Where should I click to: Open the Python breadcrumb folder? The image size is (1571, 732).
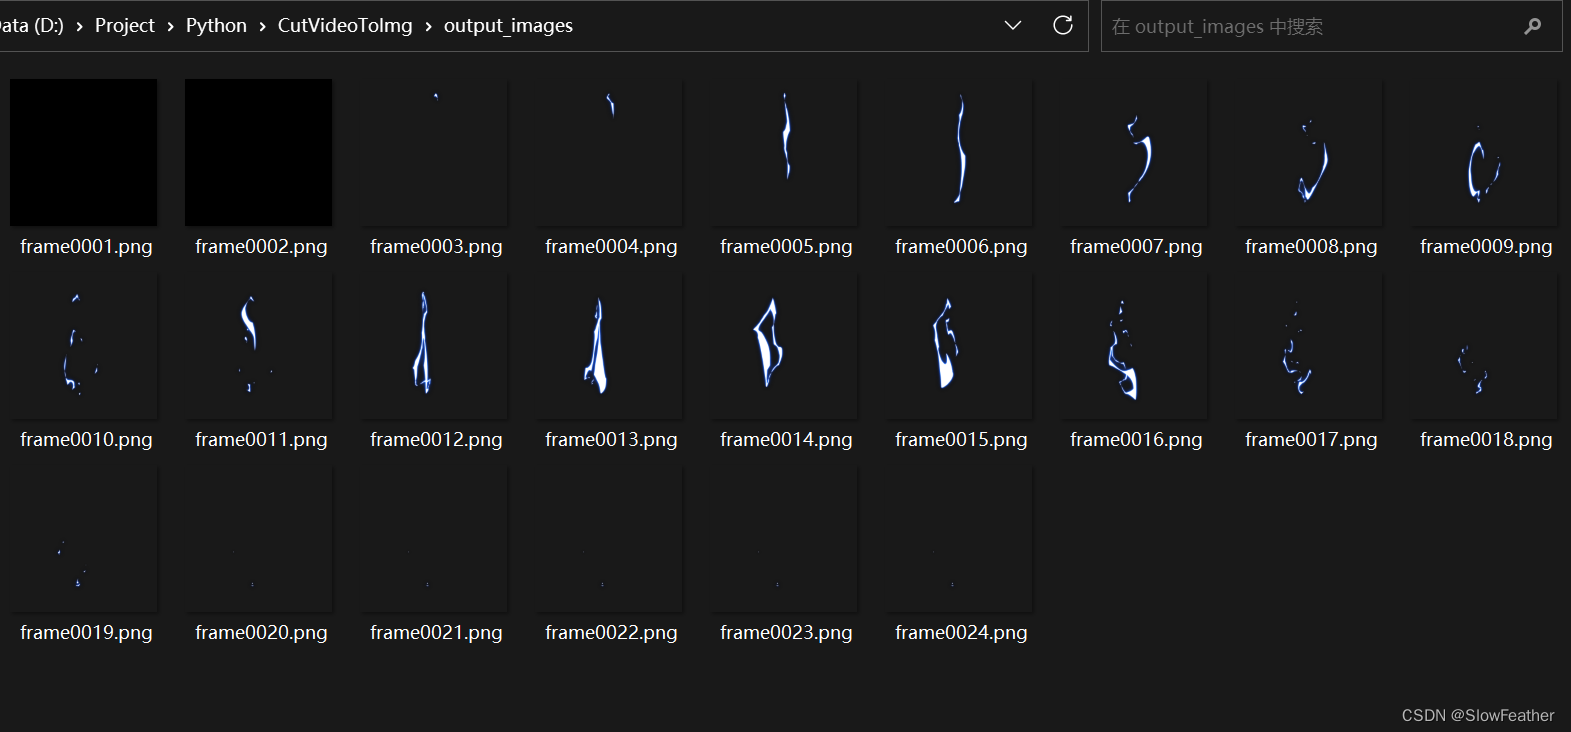point(216,25)
